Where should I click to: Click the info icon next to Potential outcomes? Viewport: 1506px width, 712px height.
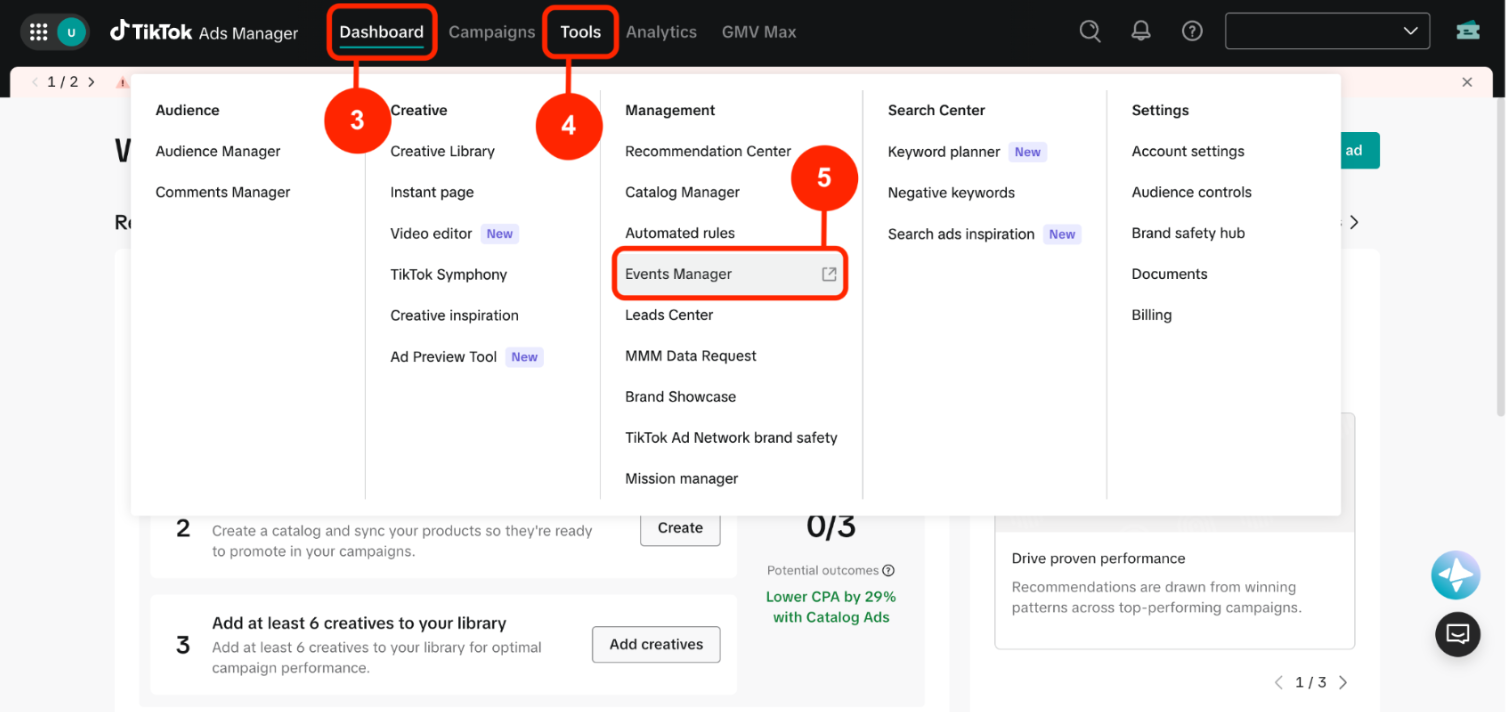pyautogui.click(x=888, y=570)
